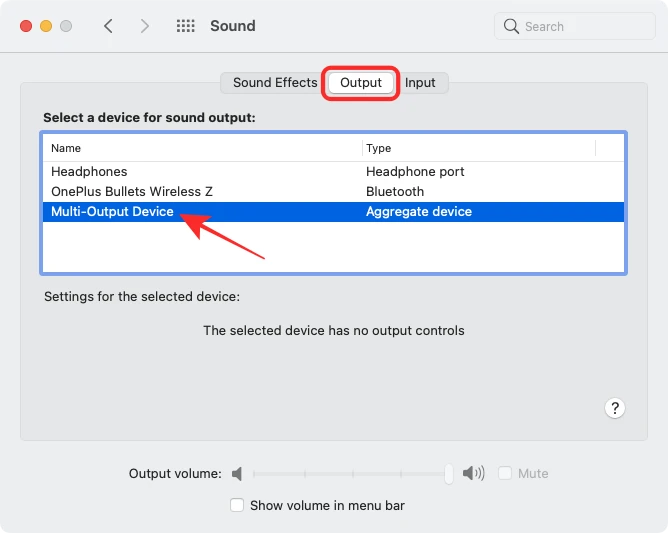Show all preferences grid icon
Screen dimensions: 668x533
(185, 26)
